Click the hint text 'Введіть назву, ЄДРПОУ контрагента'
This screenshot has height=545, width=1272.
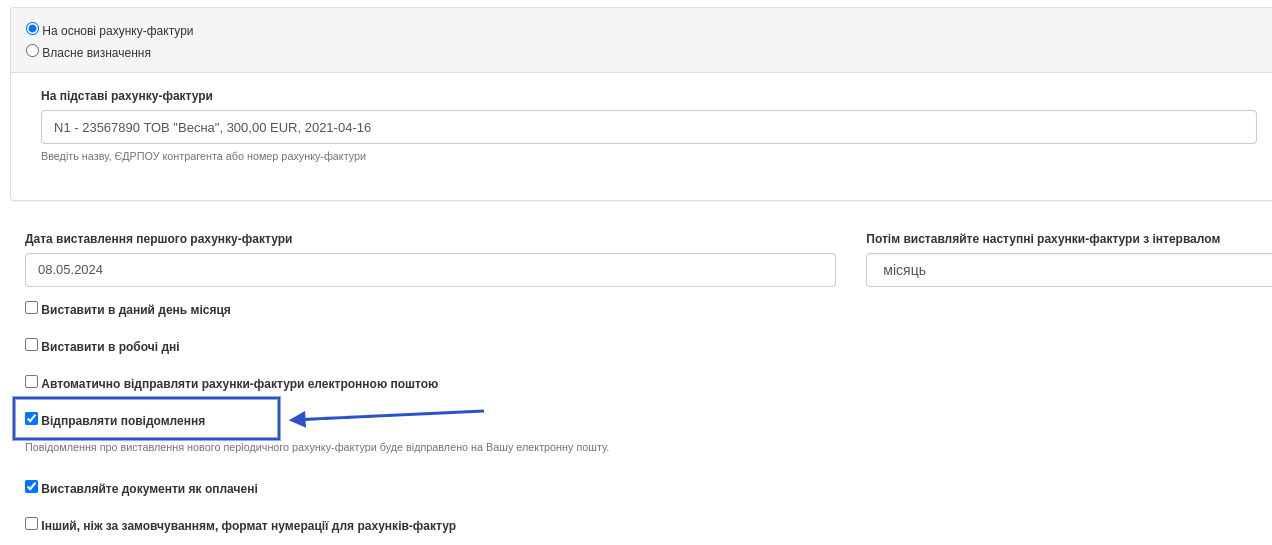[x=203, y=156]
